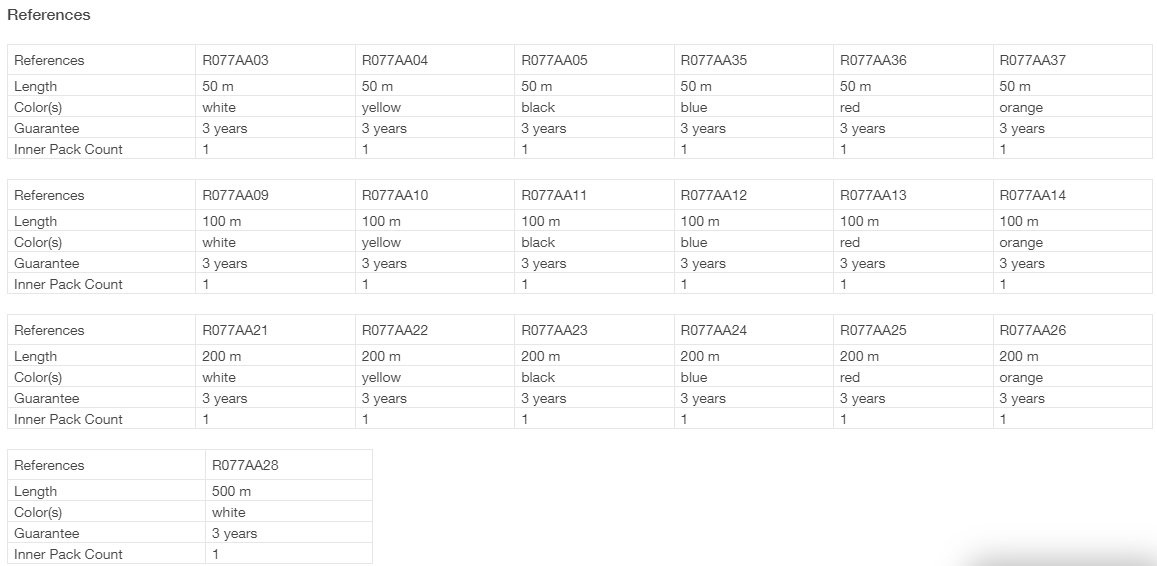This screenshot has width=1157, height=566.
Task: Select the R077AA37 orange reference
Action: pos(1032,61)
